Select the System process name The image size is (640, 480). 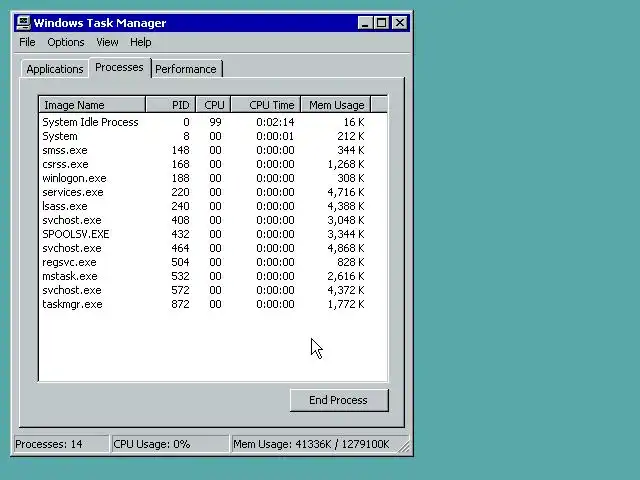(x=60, y=136)
